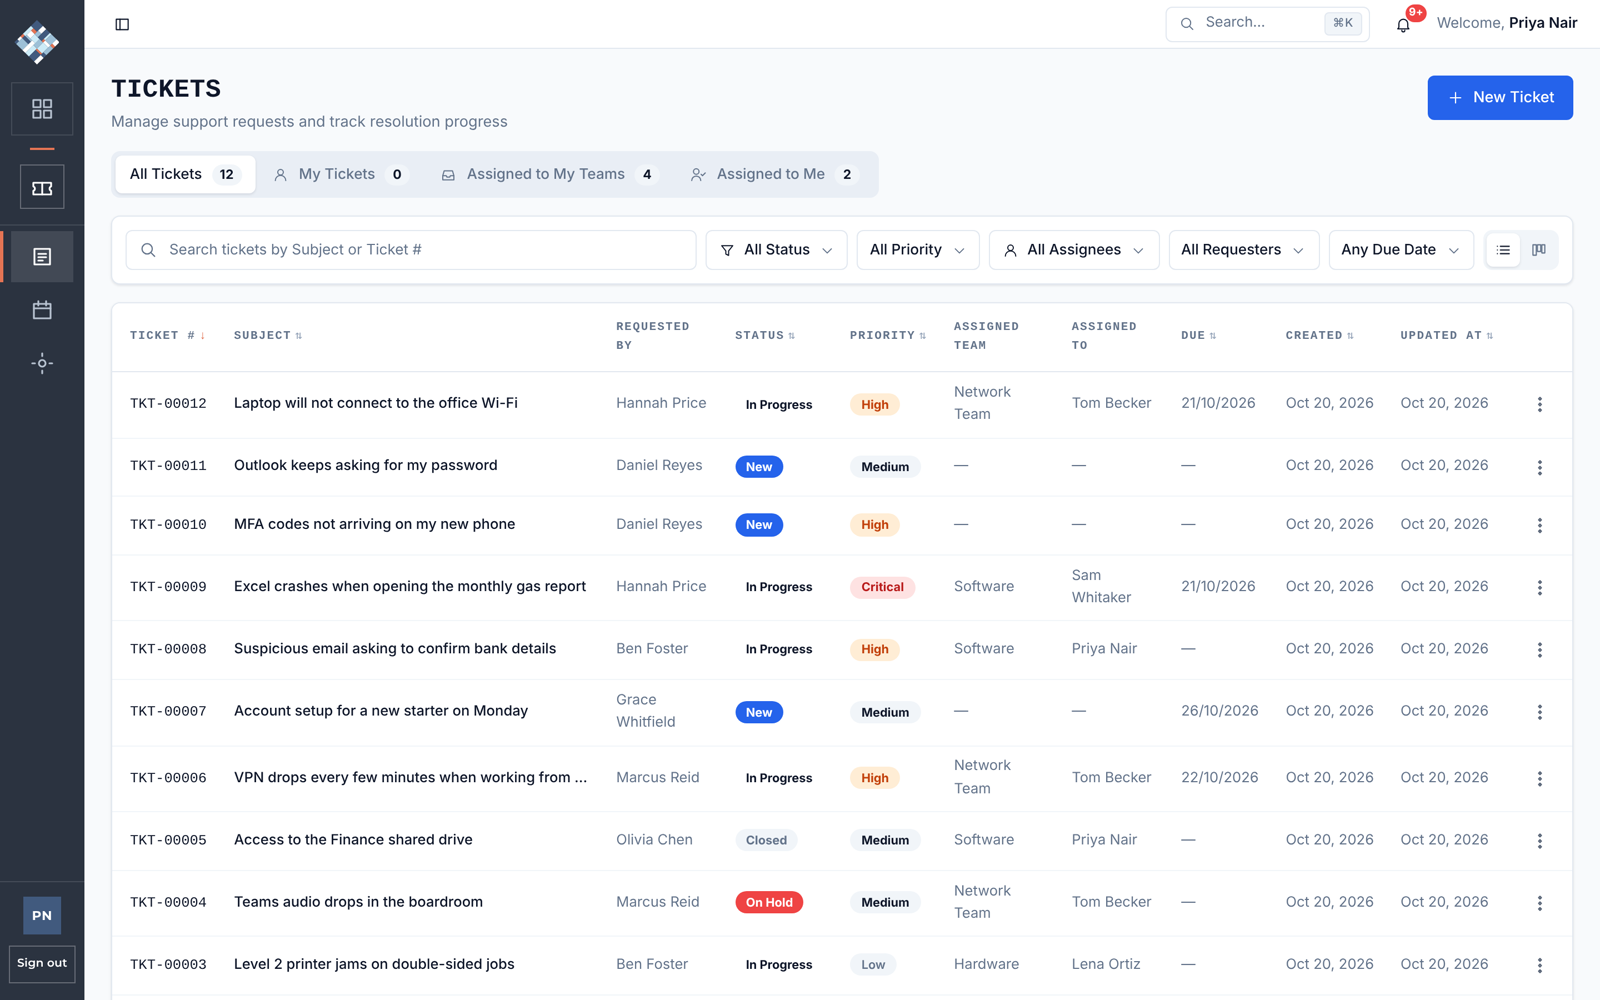Click the due date 22/10/2026

(1220, 777)
